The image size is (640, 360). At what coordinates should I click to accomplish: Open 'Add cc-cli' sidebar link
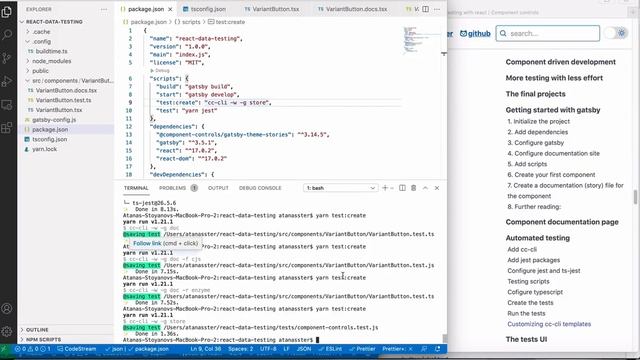pos(522,249)
